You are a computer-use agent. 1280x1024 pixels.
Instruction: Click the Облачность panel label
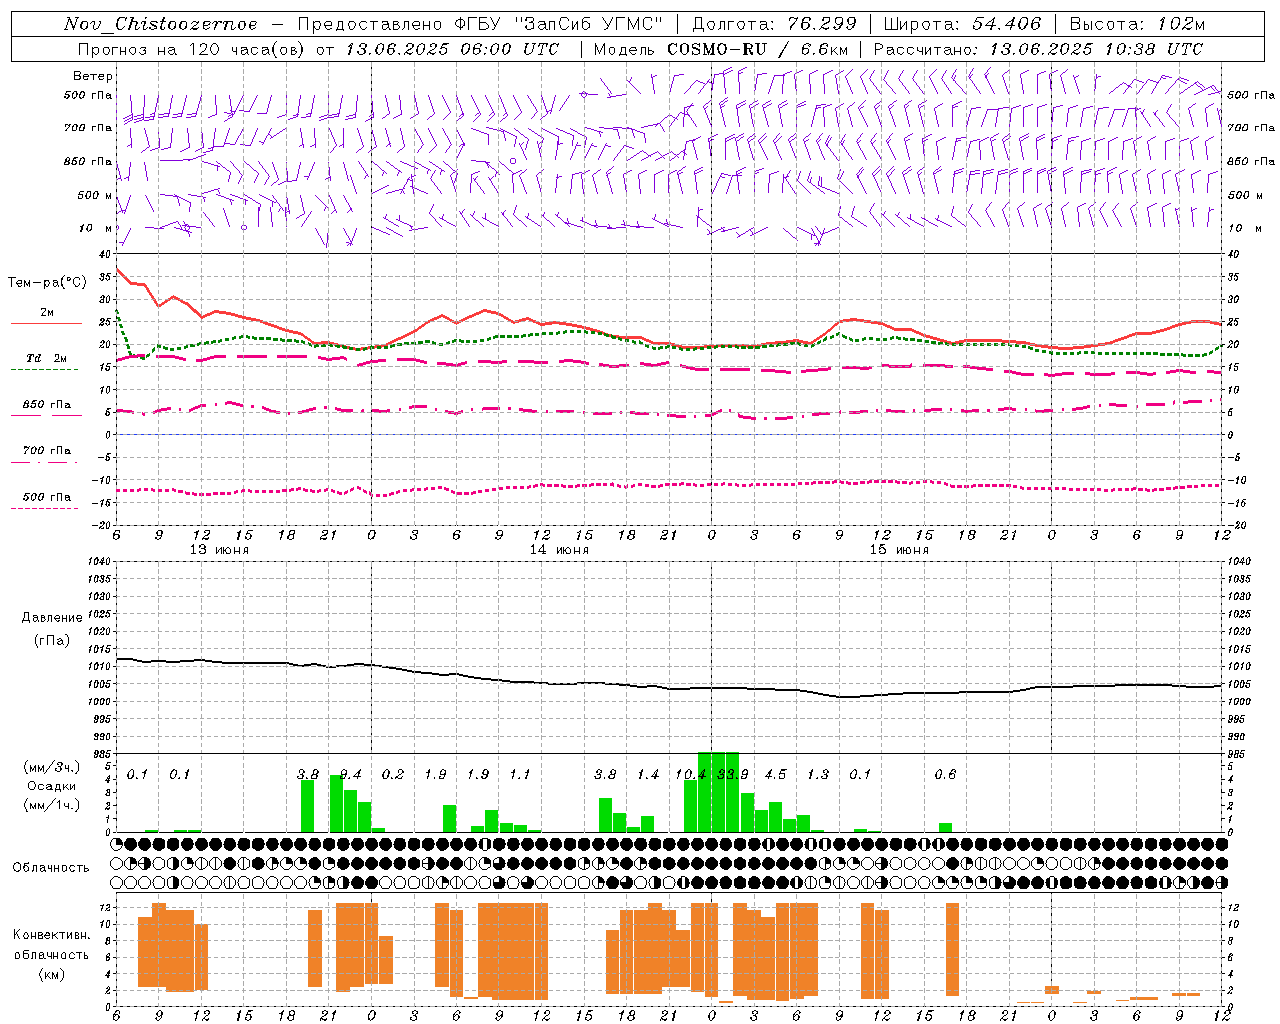(x=51, y=868)
